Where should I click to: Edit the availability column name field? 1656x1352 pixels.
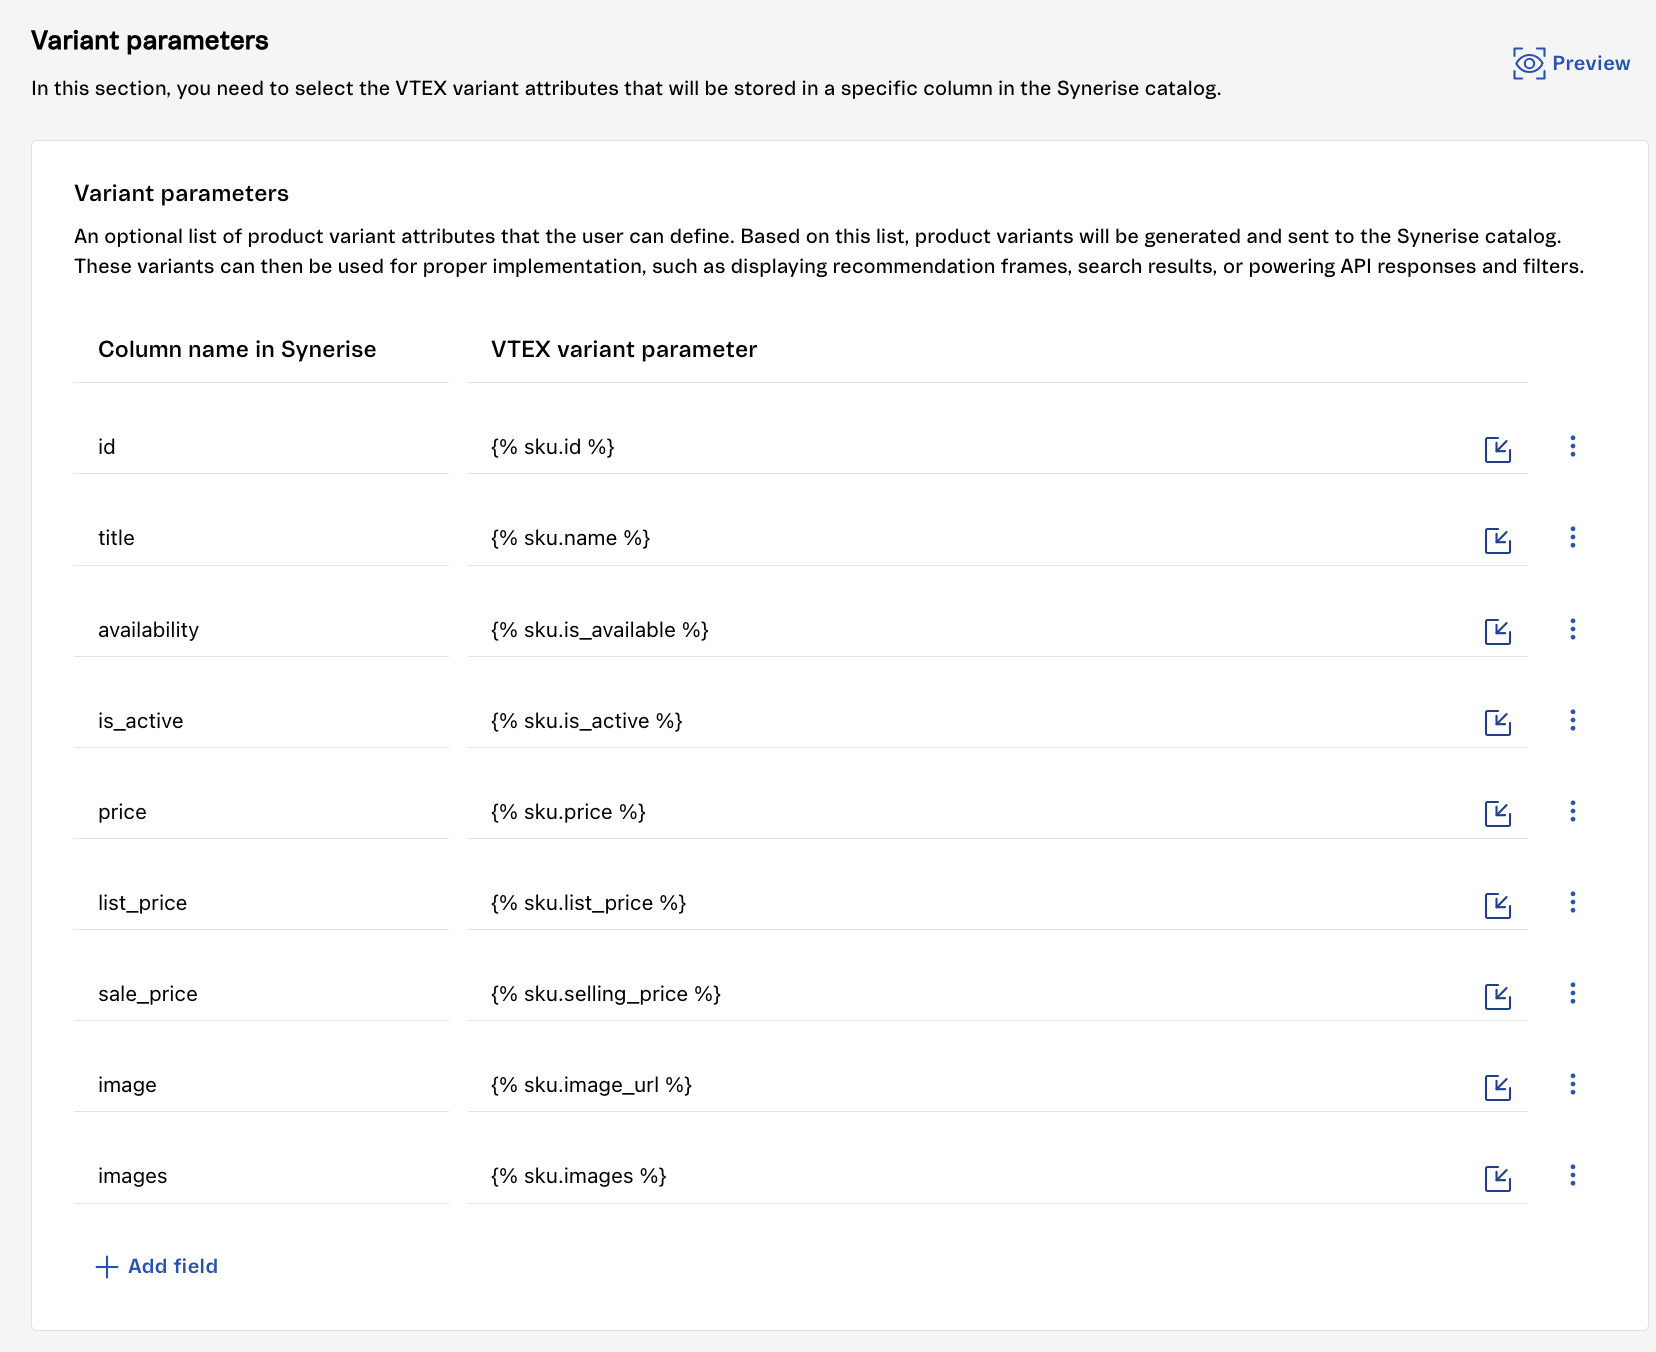pyautogui.click(x=261, y=630)
